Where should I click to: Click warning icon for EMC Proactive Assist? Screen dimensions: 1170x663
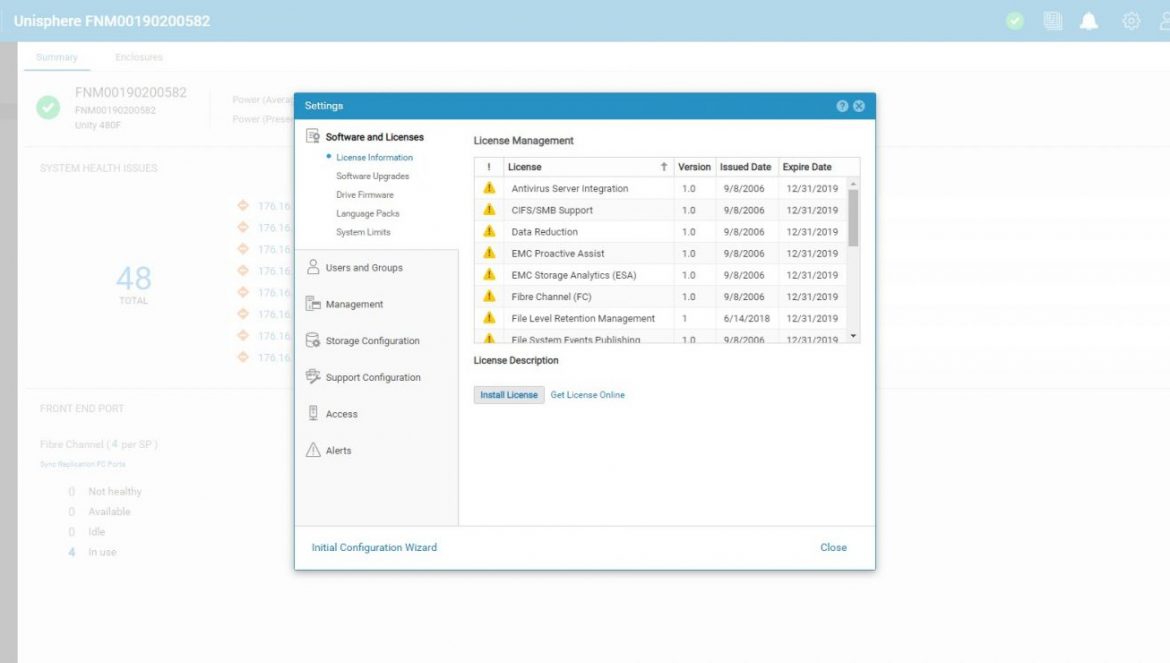(489, 253)
